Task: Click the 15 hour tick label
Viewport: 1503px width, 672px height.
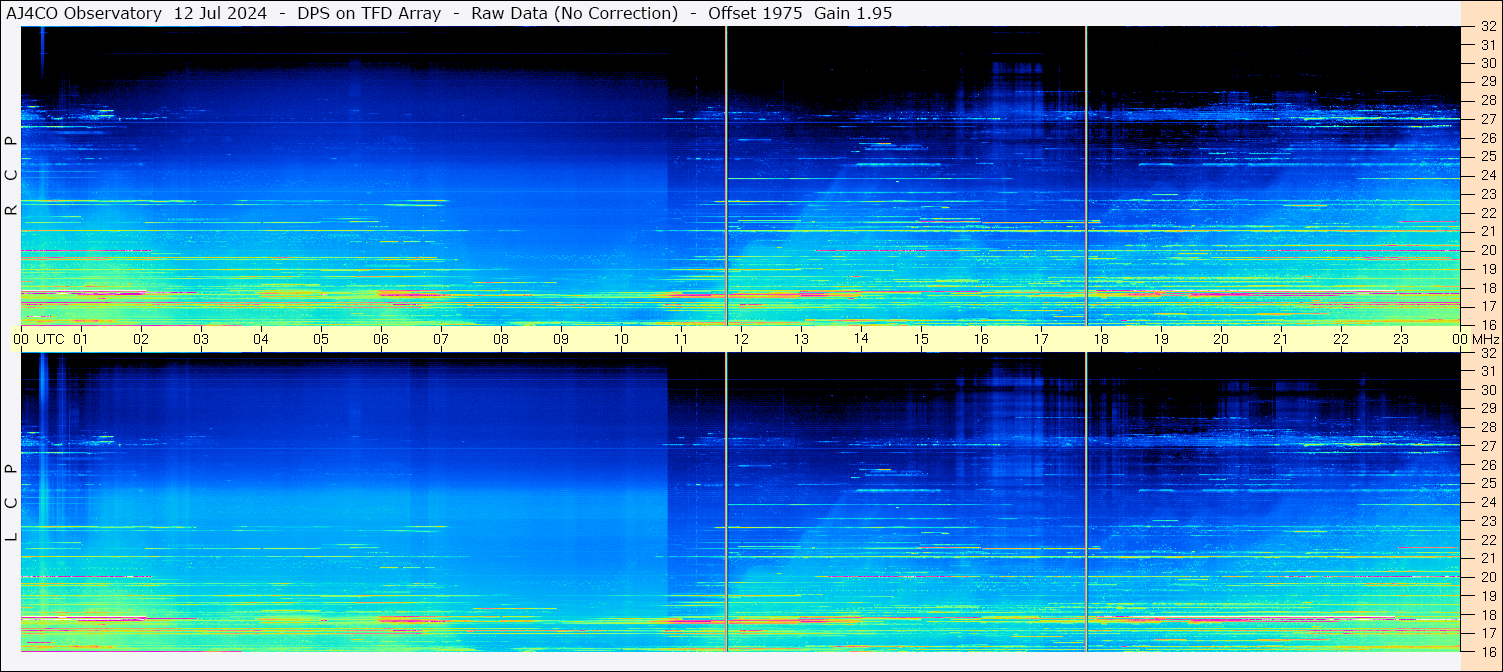Action: click(921, 339)
